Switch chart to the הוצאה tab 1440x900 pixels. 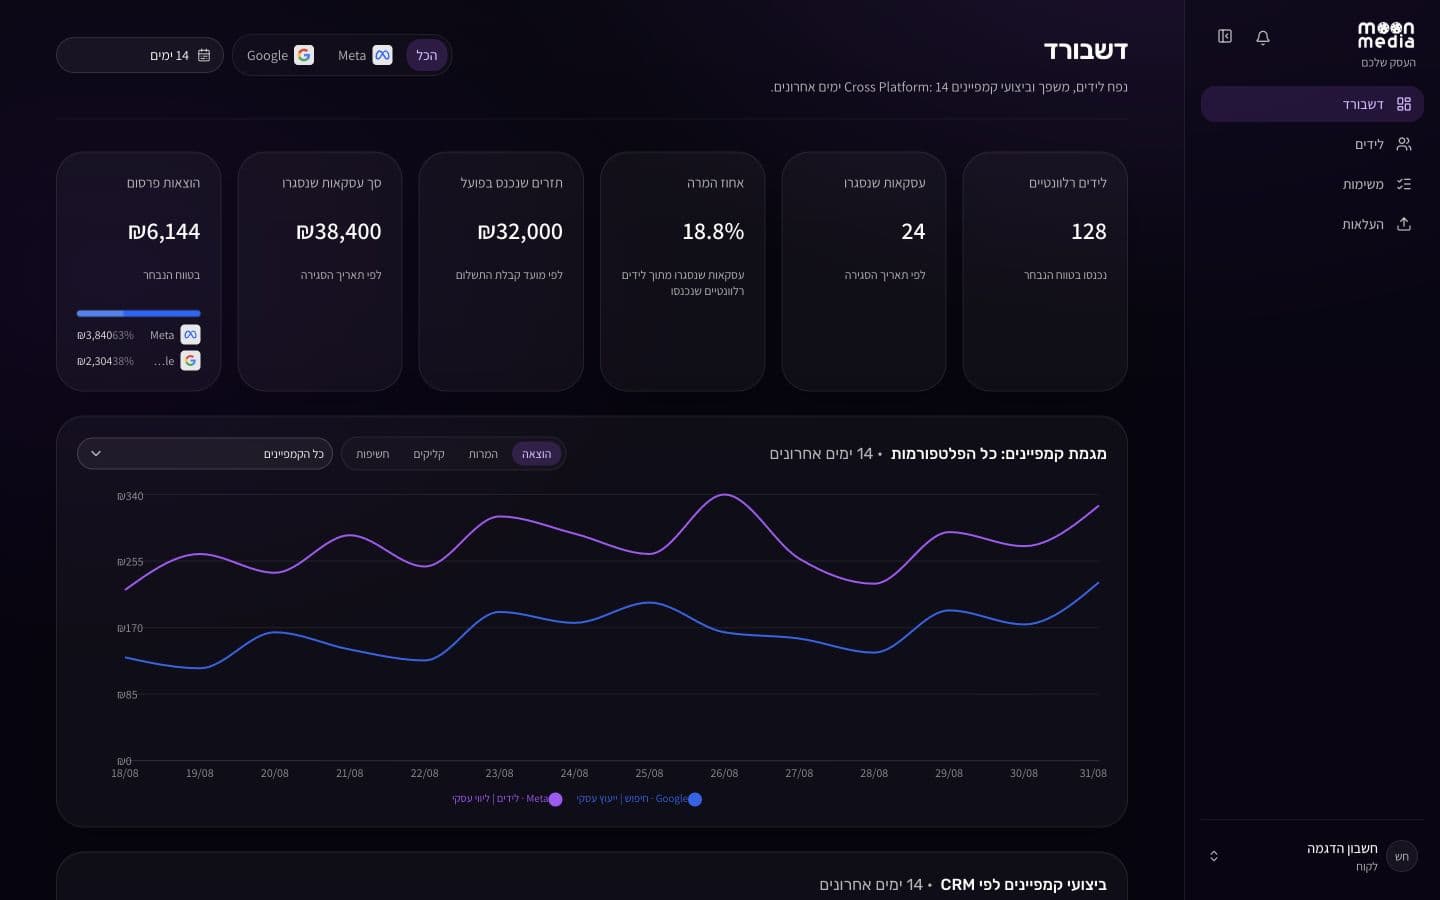[x=537, y=454]
